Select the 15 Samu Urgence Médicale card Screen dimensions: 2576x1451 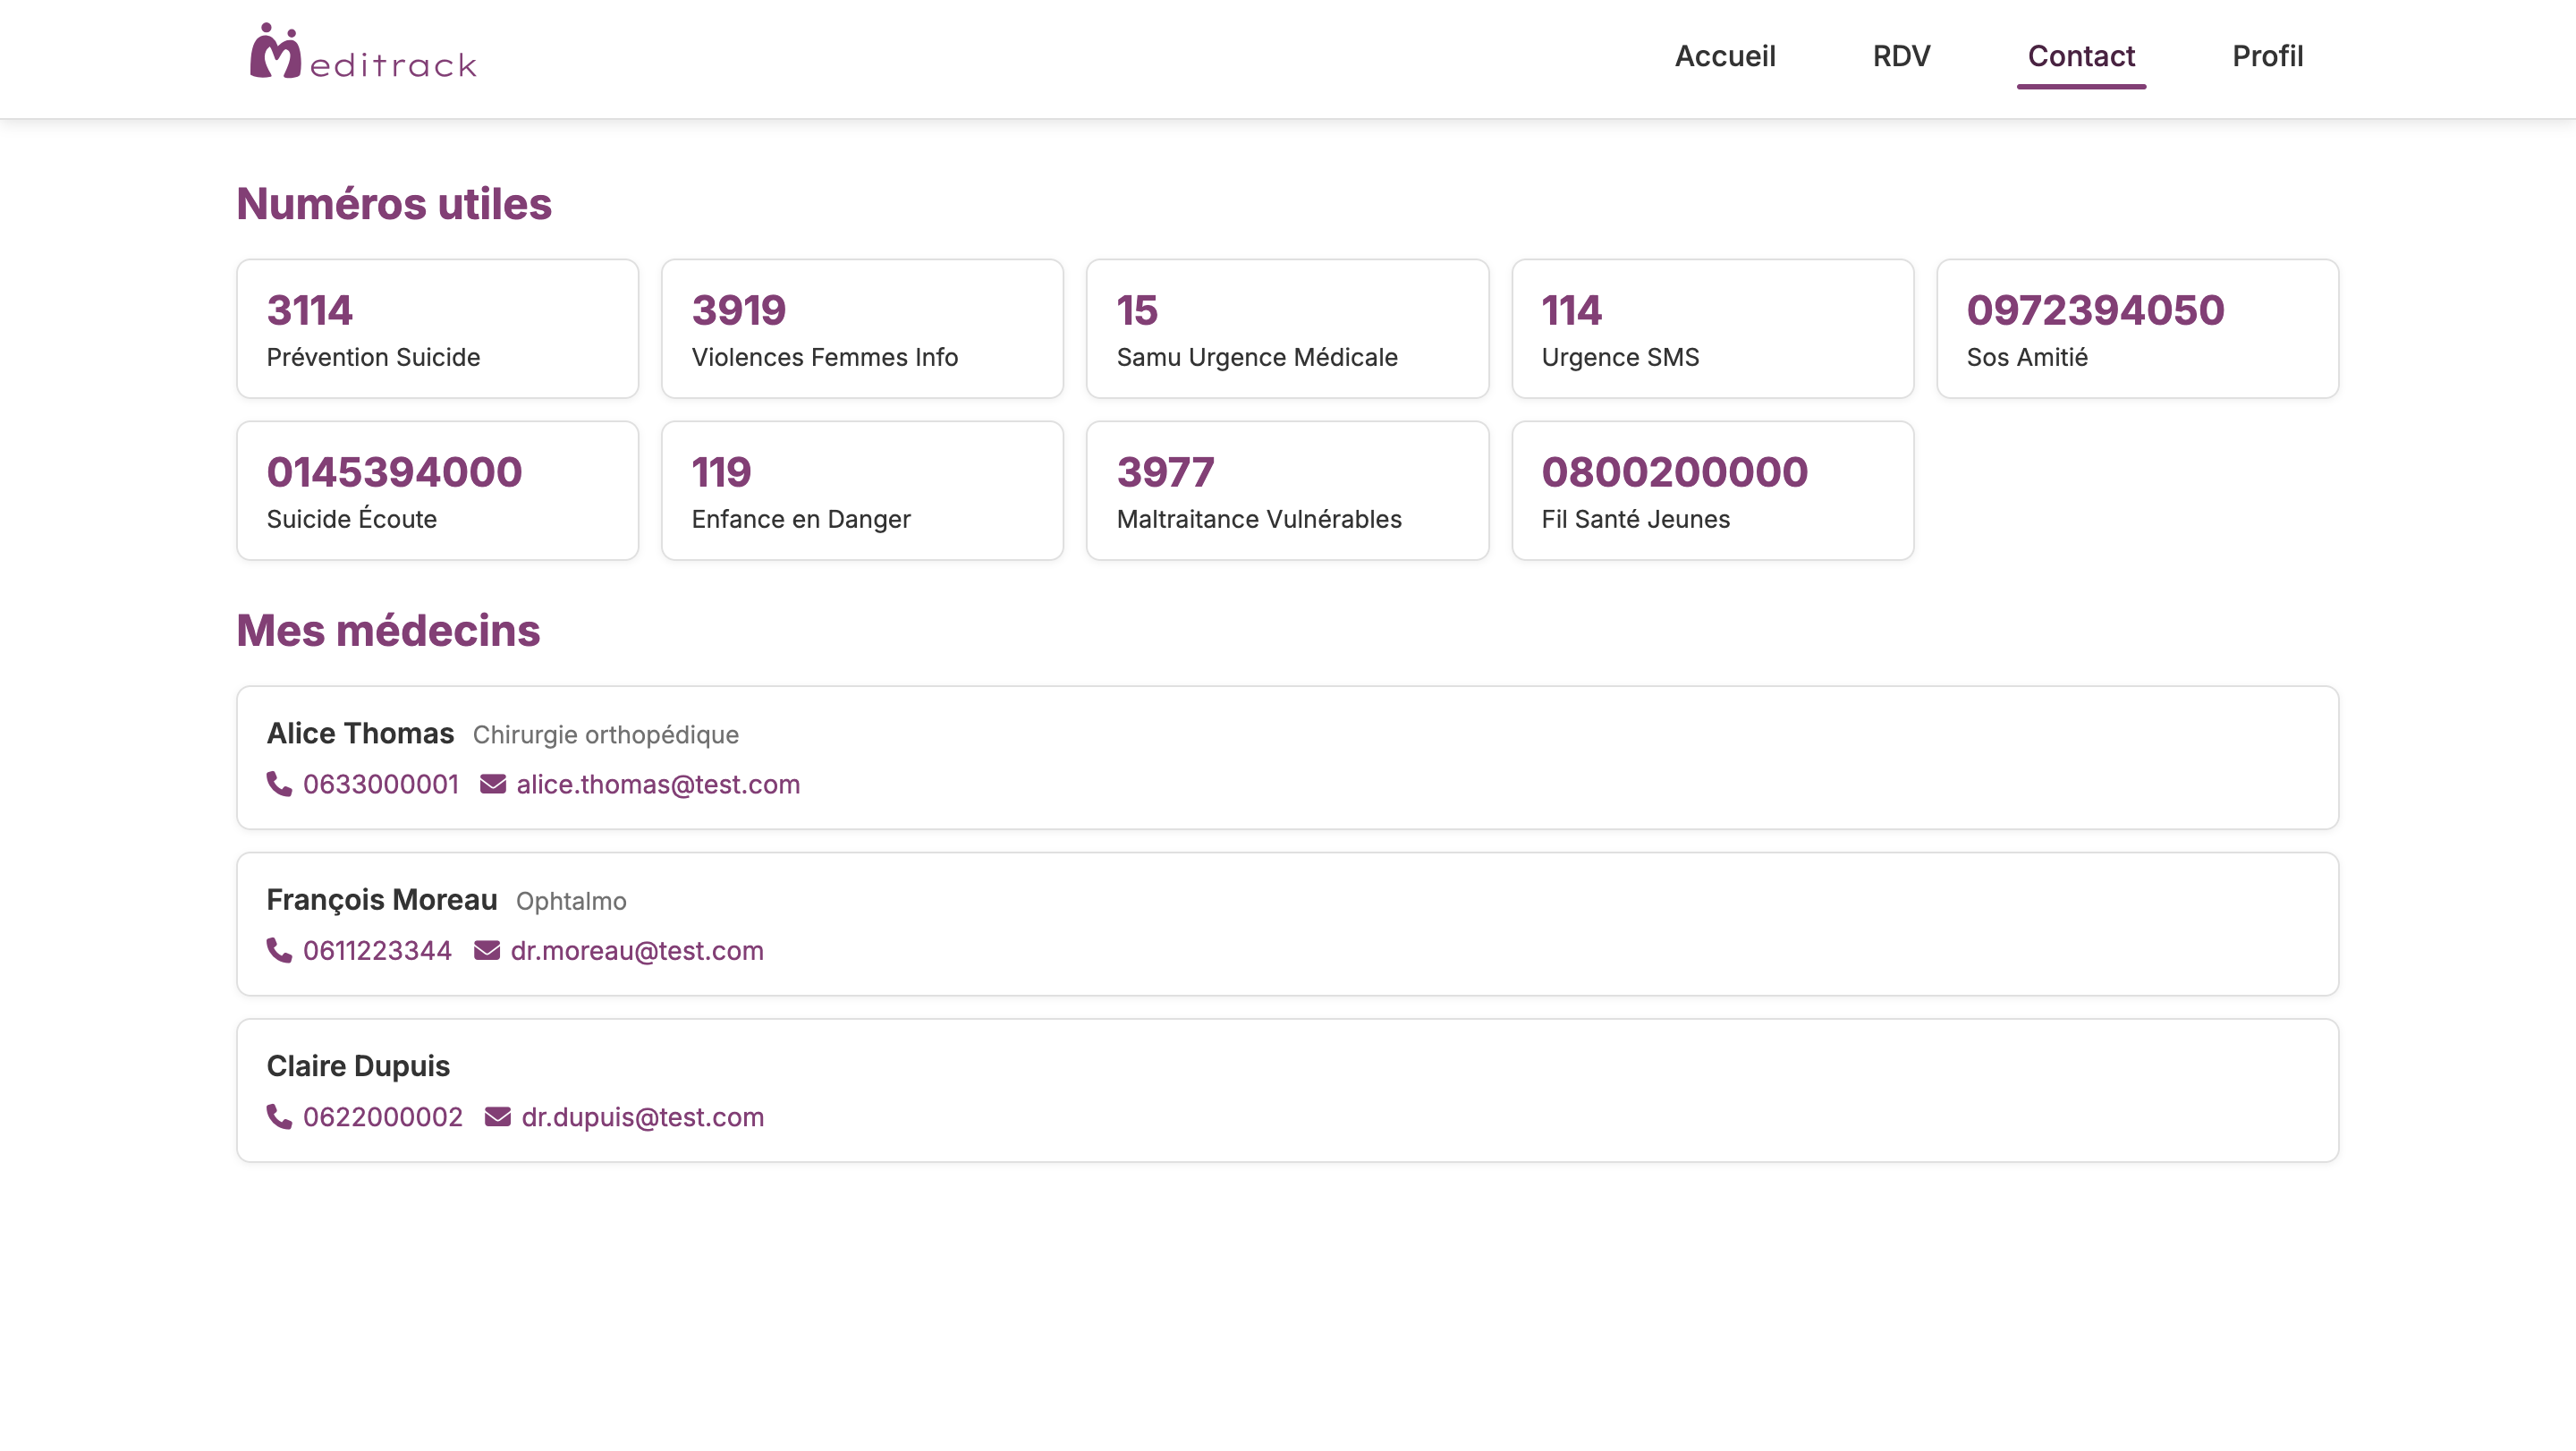[x=1287, y=329]
